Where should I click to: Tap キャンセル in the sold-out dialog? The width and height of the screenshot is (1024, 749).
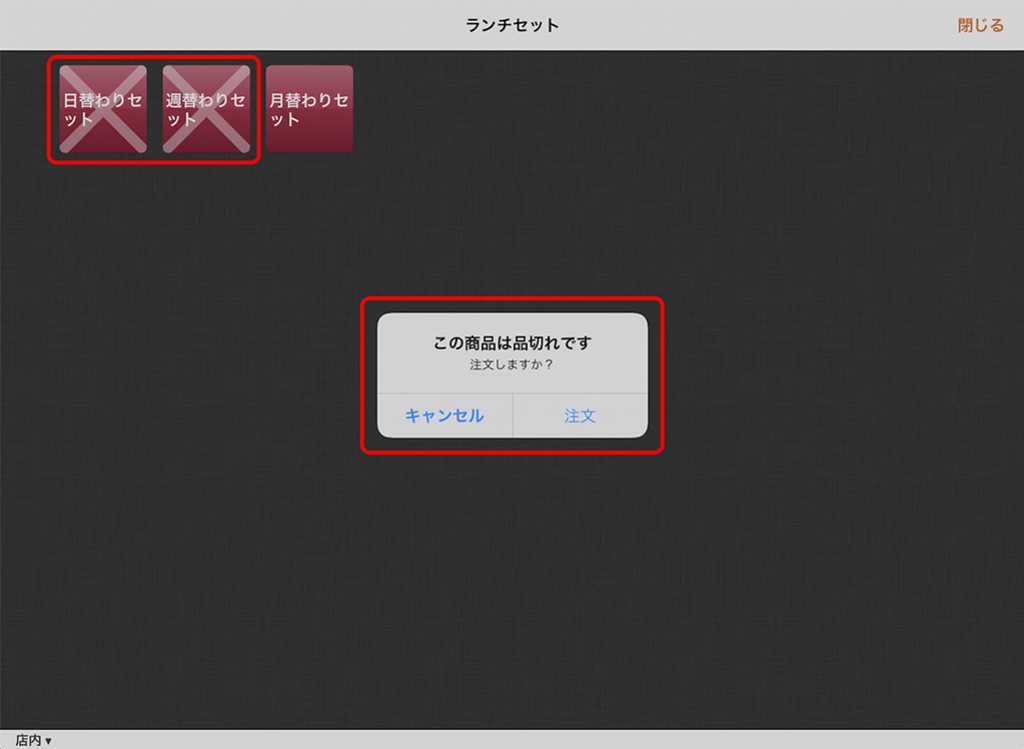(x=445, y=416)
